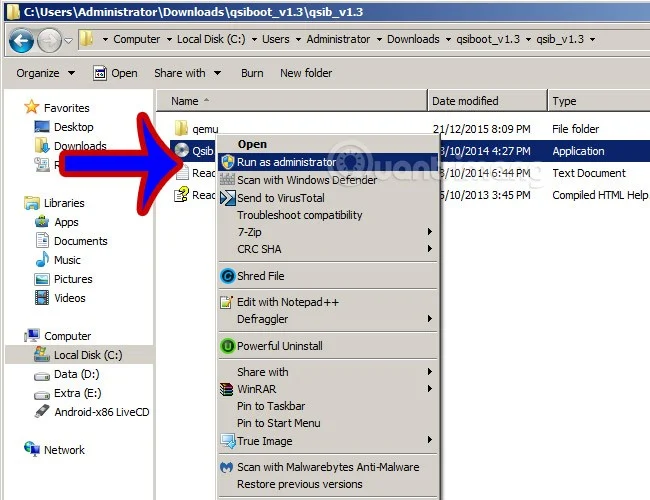Open the Defraggler submenu
This screenshot has height=500, width=650.
tap(327, 319)
